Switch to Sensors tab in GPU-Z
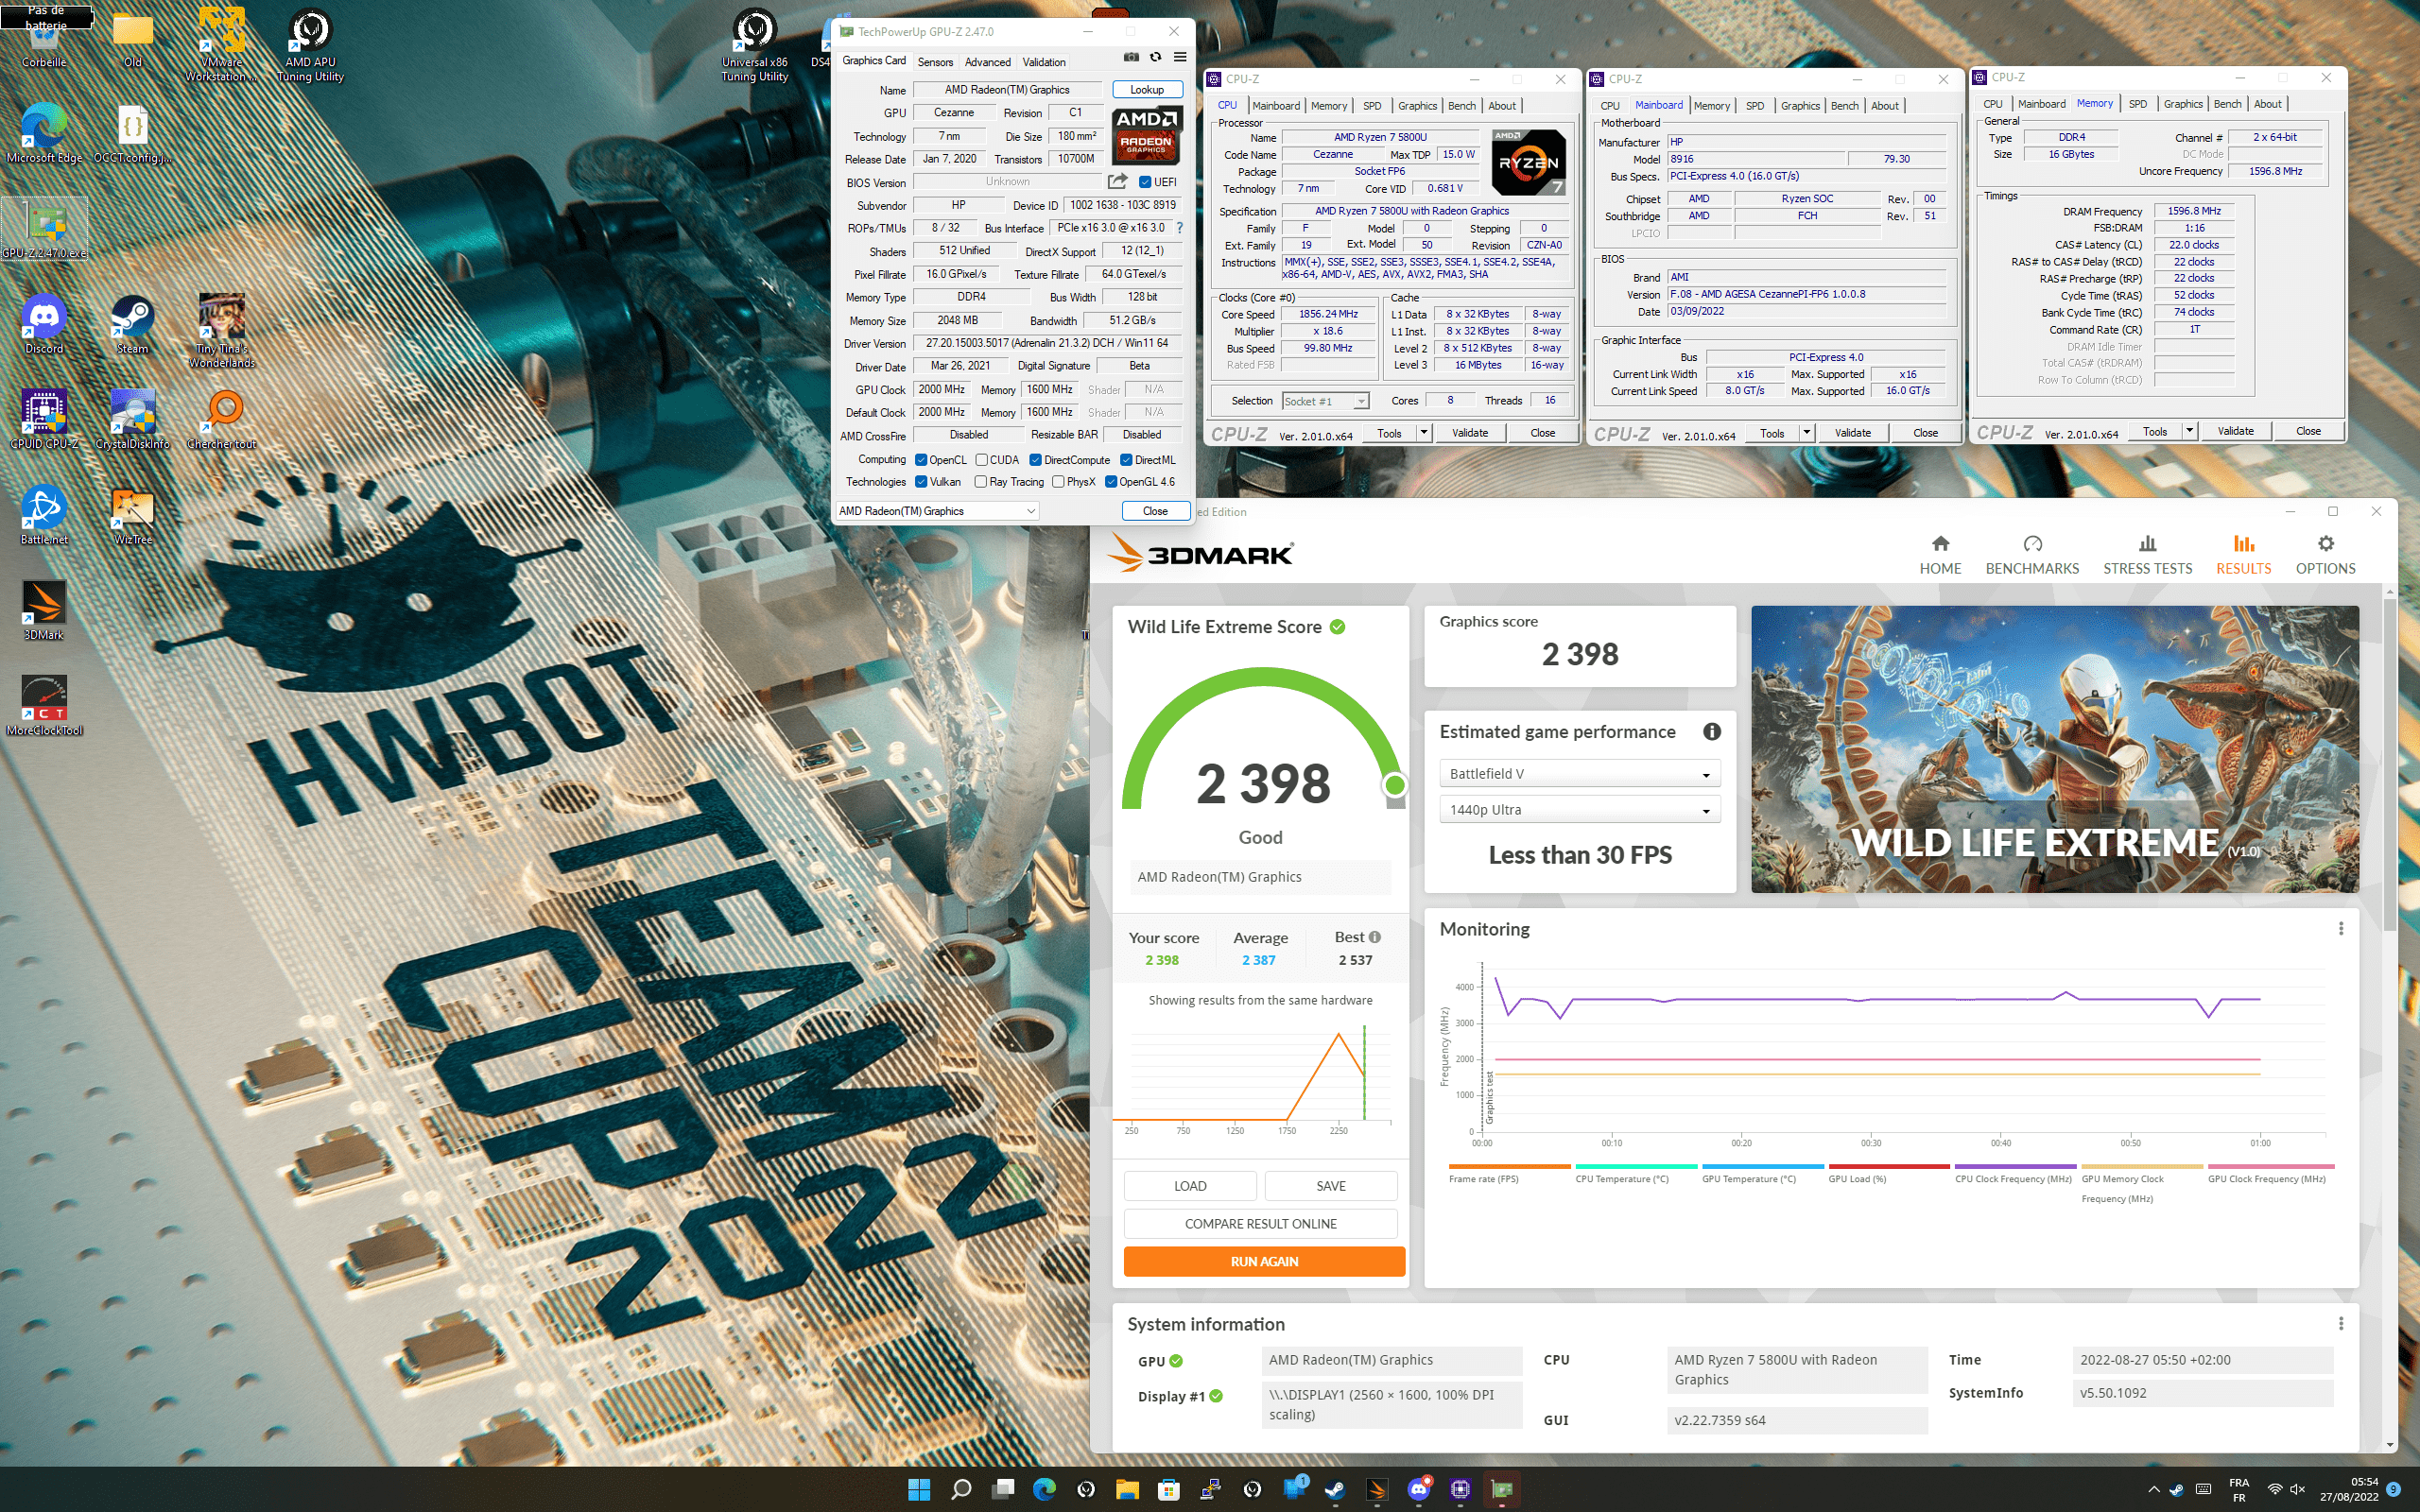Image resolution: width=2420 pixels, height=1512 pixels. click(x=935, y=62)
